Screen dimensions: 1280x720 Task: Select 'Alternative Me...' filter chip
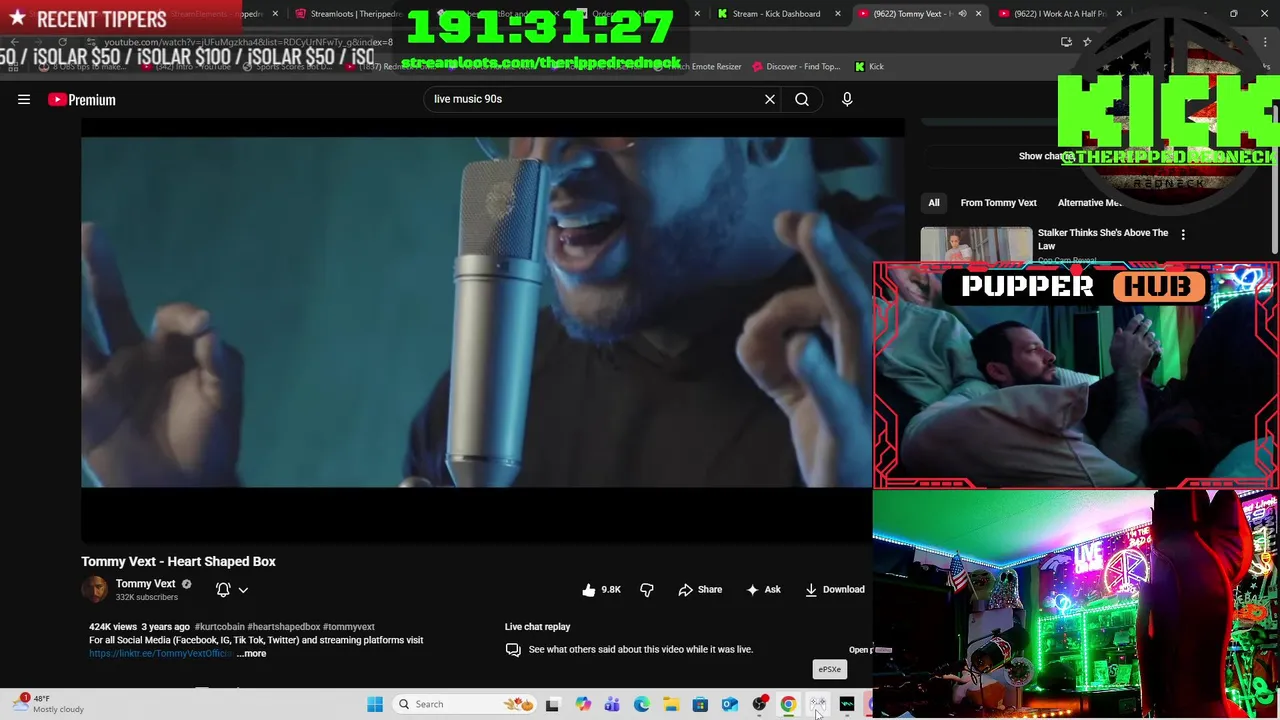click(1089, 203)
